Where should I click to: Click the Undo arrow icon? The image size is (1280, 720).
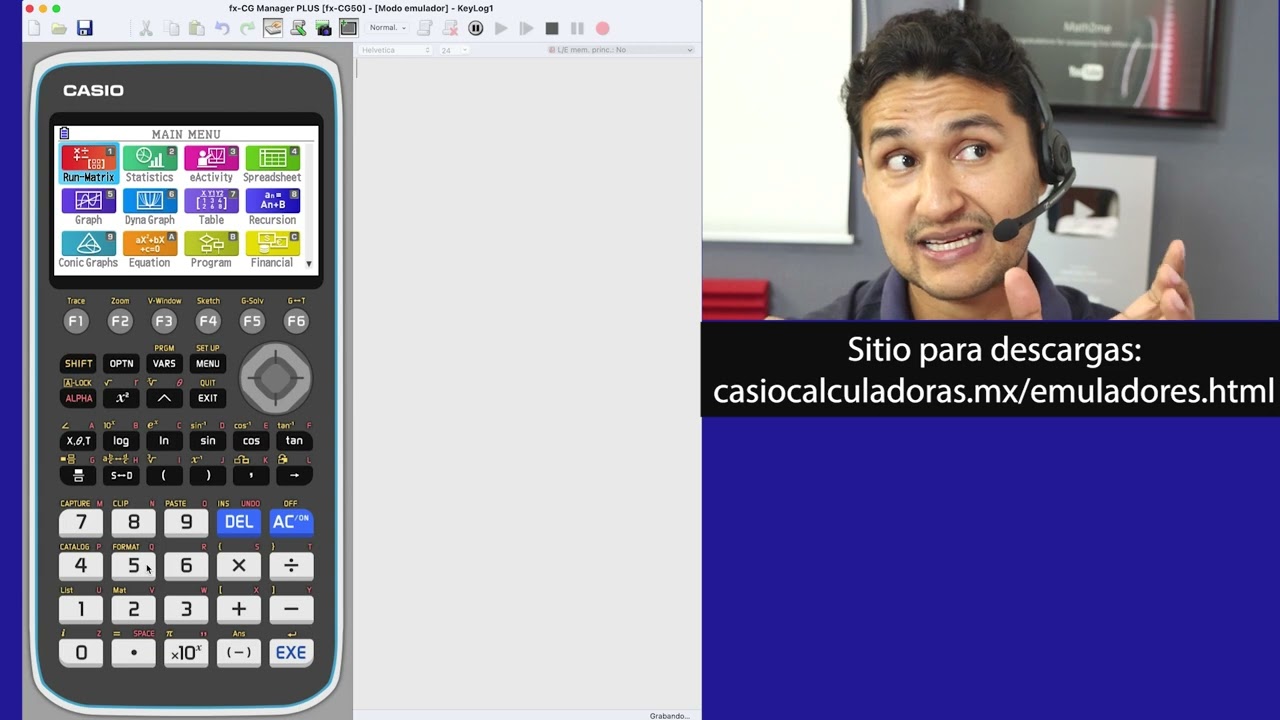pos(222,29)
